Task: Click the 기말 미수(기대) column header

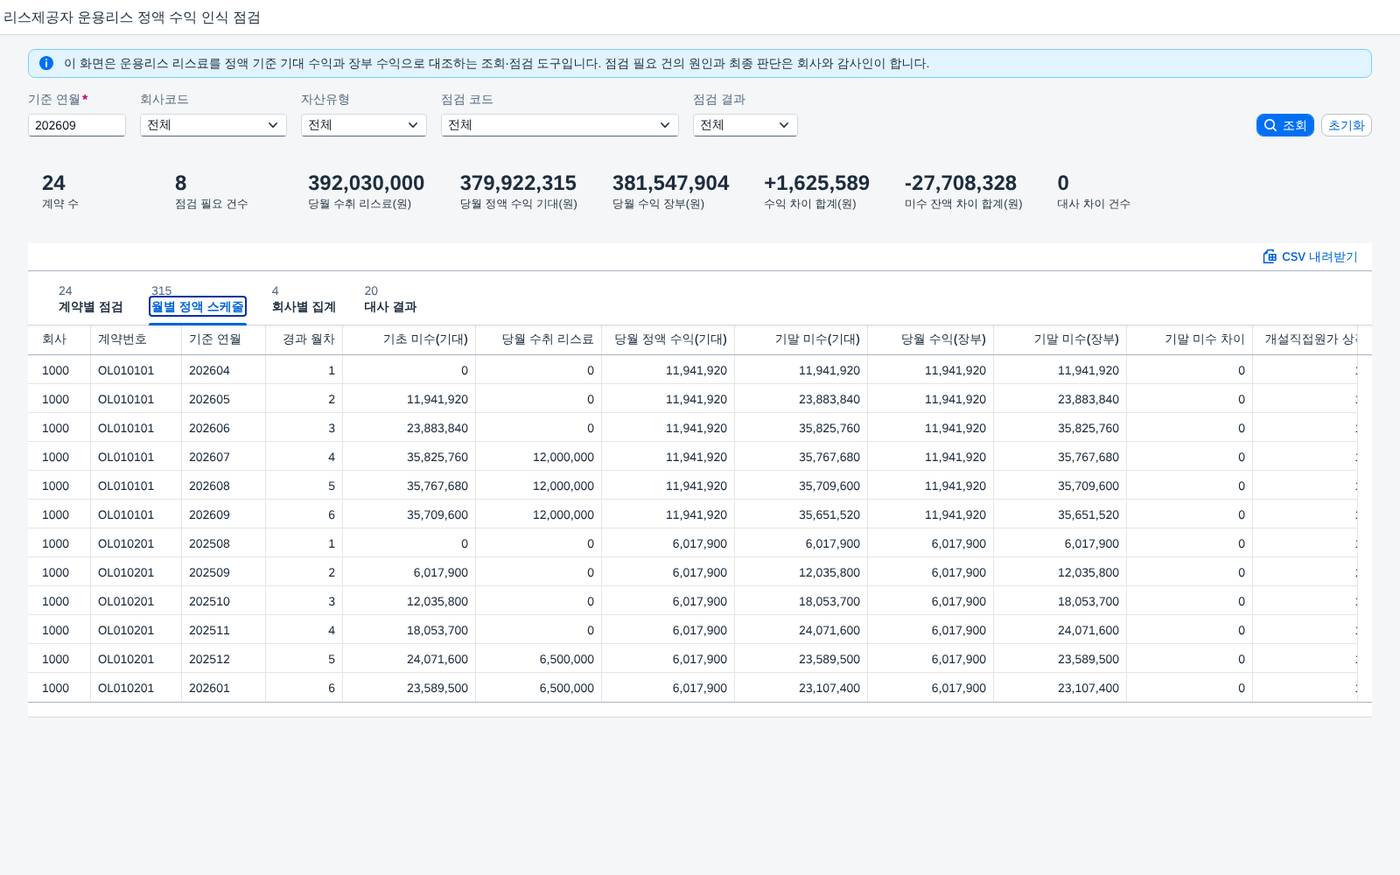Action: [x=801, y=340]
